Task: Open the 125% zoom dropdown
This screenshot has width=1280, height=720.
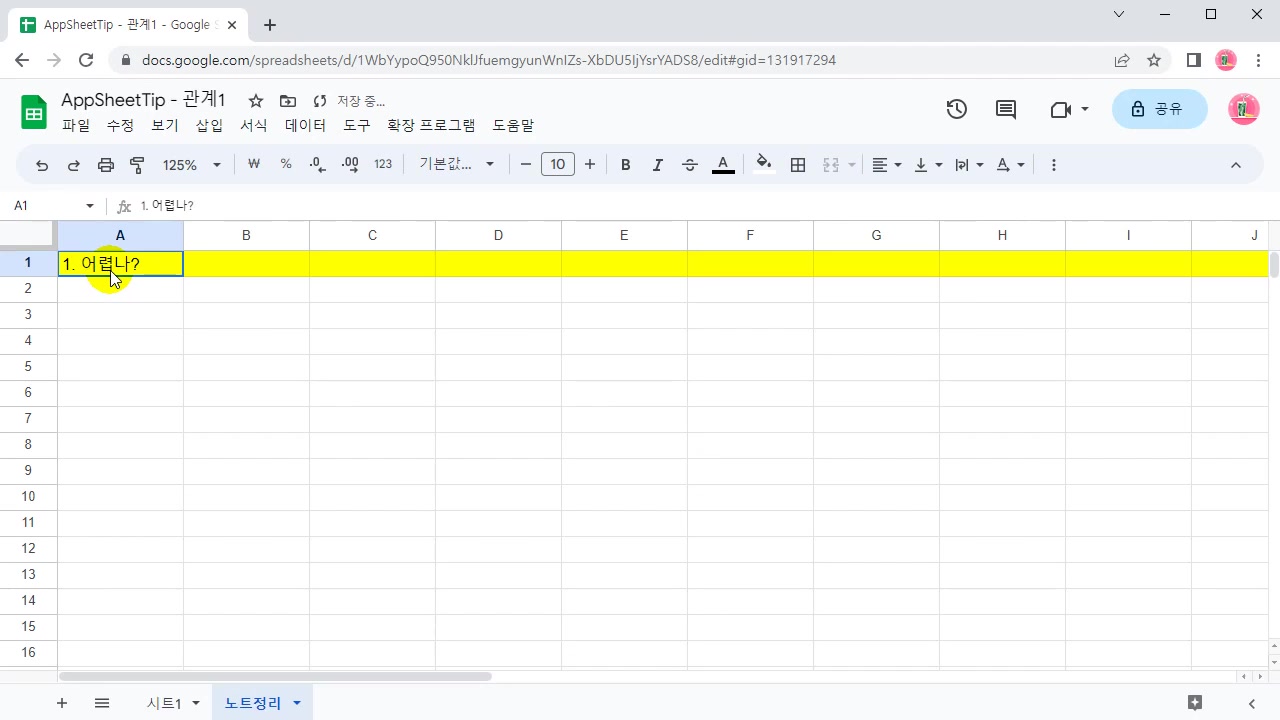Action: click(191, 165)
